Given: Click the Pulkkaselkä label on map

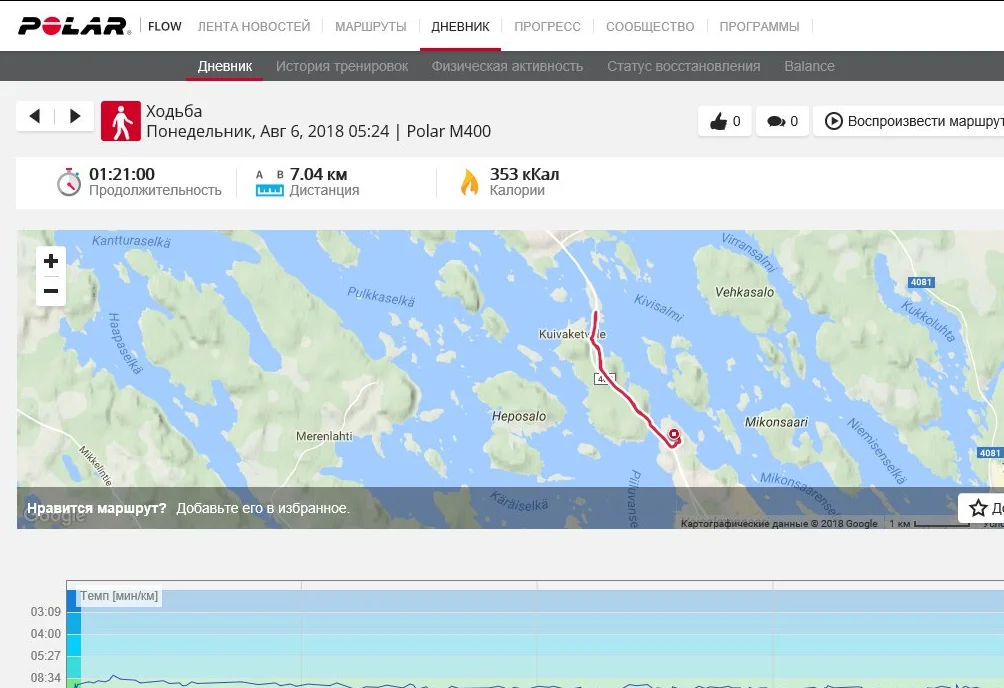Looking at the screenshot, I should pyautogui.click(x=381, y=296).
